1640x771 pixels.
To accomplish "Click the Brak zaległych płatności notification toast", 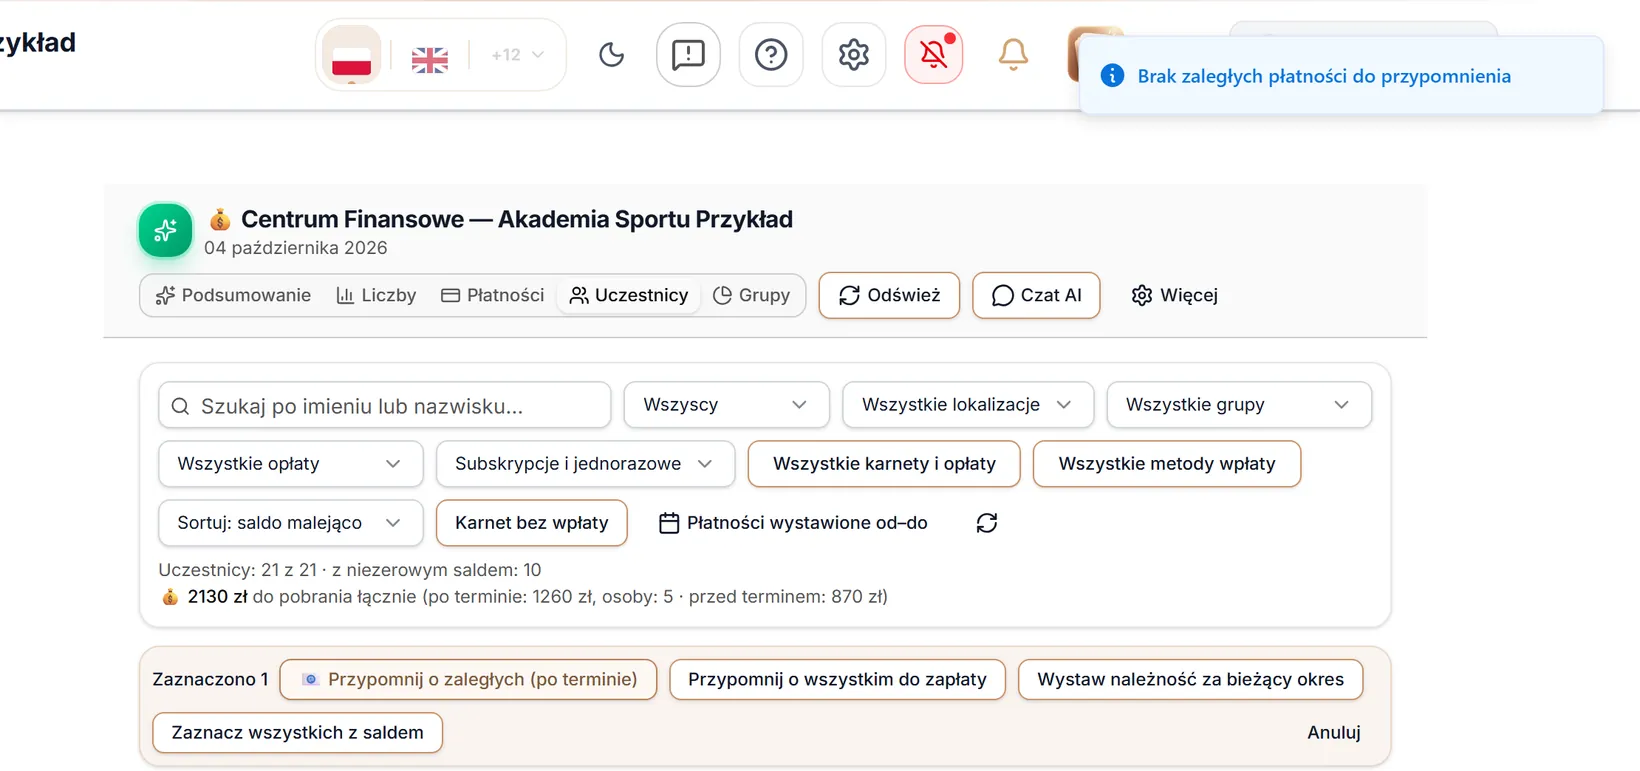I will [x=1341, y=76].
